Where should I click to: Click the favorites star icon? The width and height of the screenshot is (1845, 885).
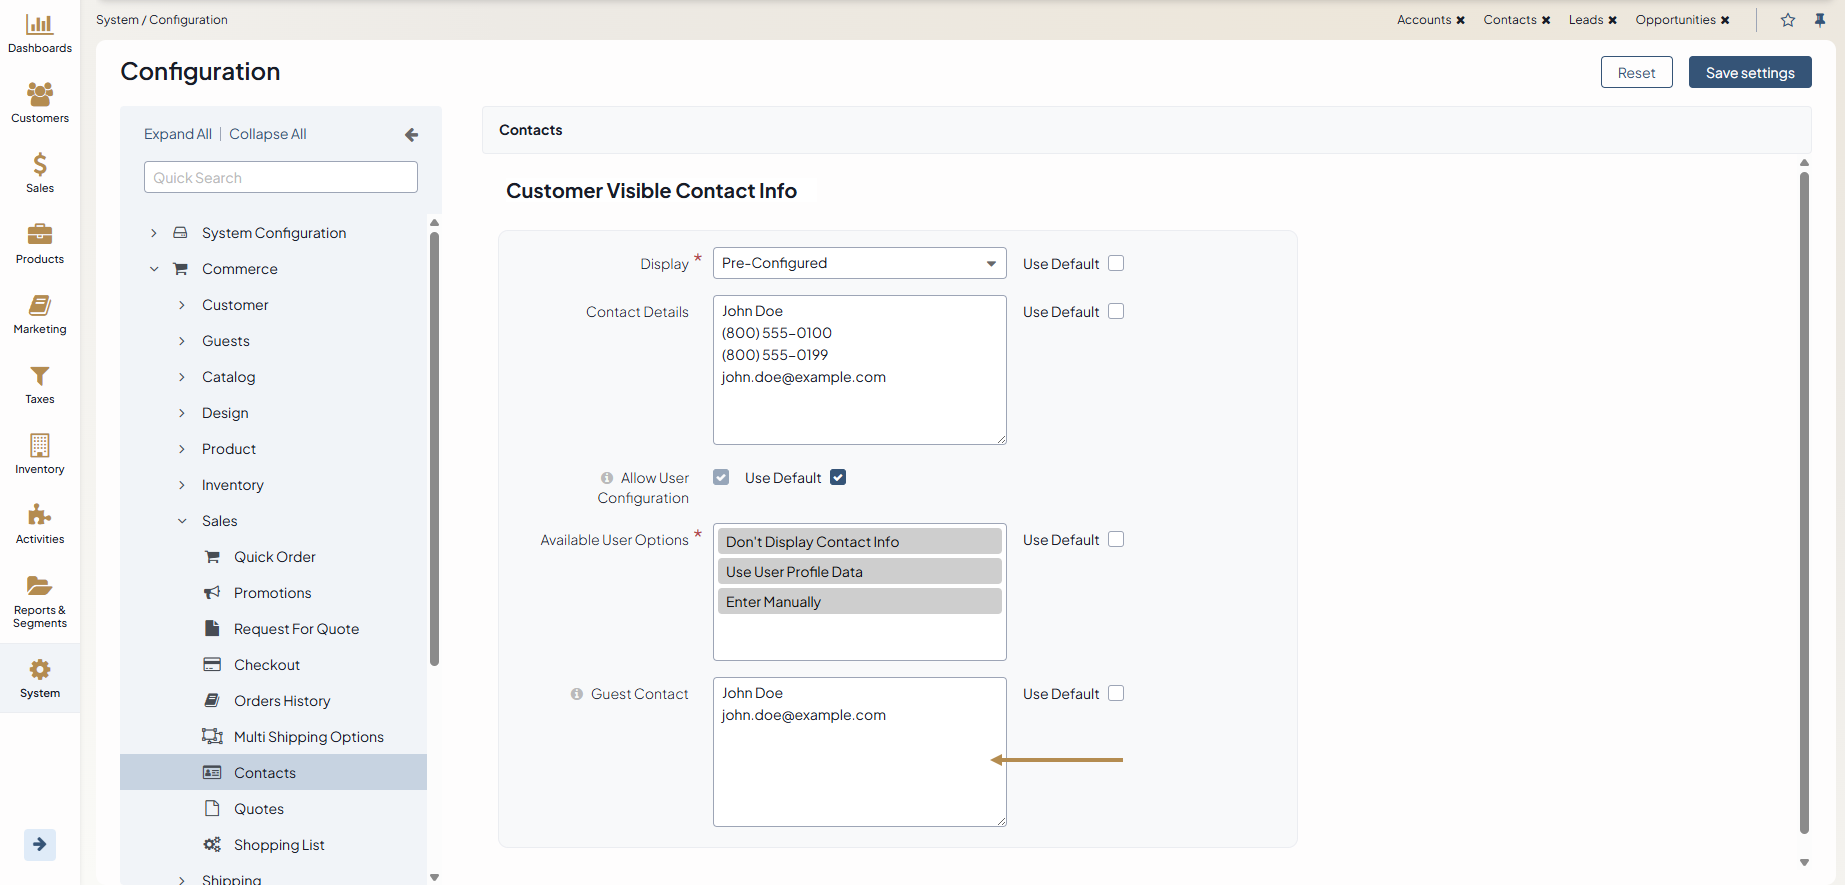[1788, 20]
